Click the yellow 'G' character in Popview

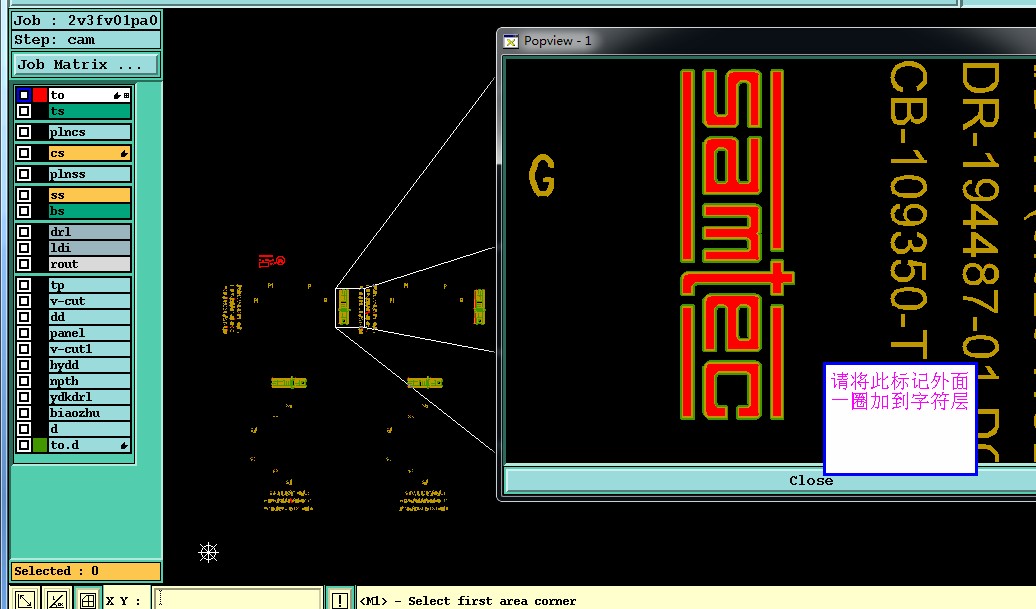tap(542, 176)
